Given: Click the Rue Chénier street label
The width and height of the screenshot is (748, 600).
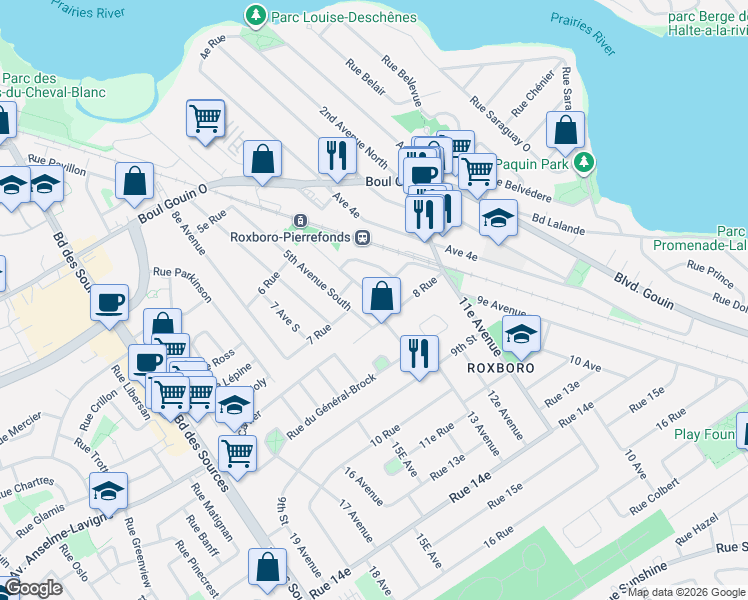Looking at the screenshot, I should pos(533,93).
